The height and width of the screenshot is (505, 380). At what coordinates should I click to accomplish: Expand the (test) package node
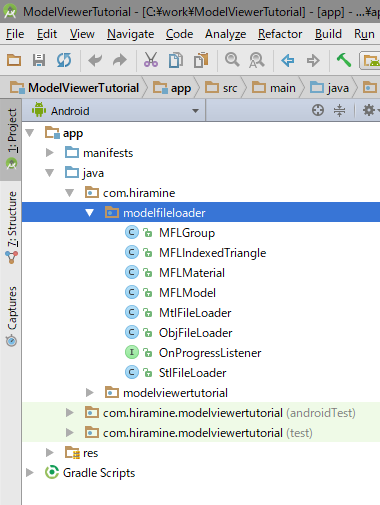tap(70, 433)
